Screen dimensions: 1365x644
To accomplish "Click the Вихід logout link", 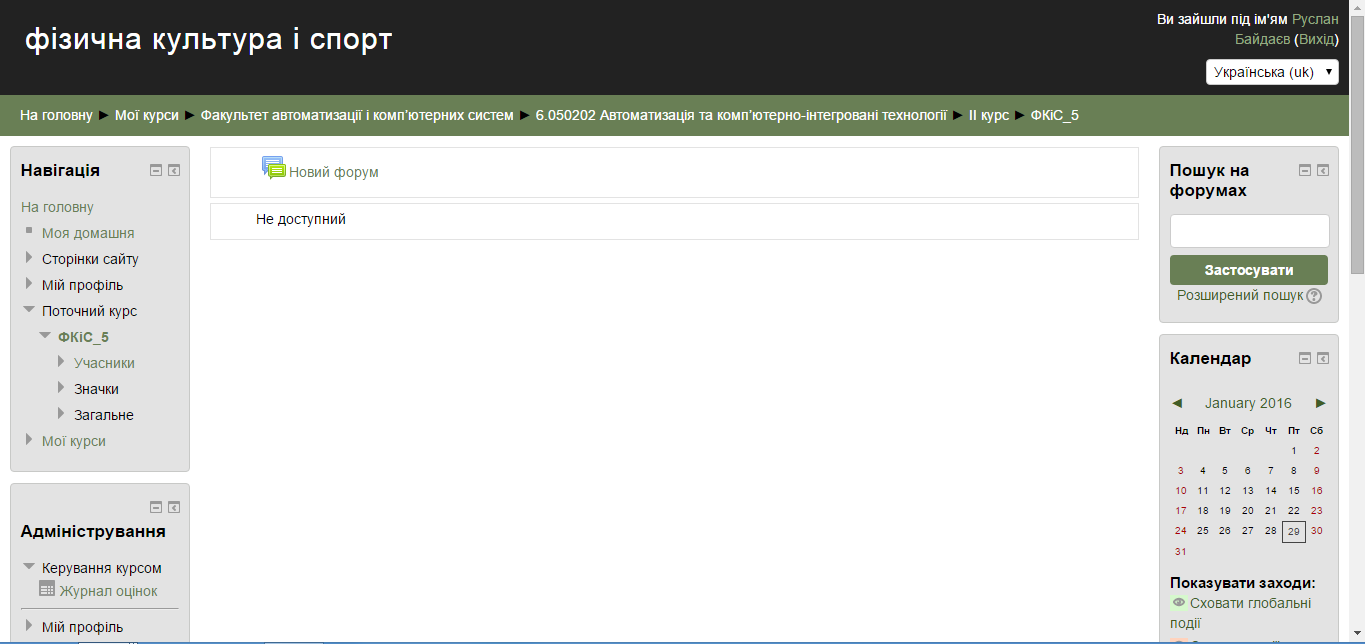I will click(1316, 39).
